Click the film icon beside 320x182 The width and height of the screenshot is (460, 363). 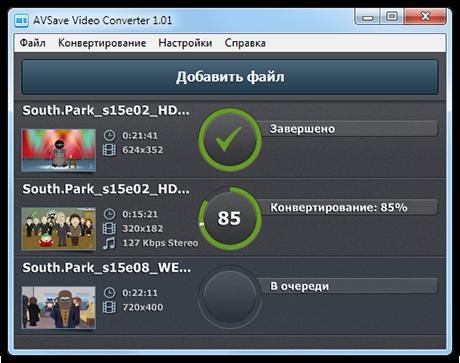pos(109,229)
